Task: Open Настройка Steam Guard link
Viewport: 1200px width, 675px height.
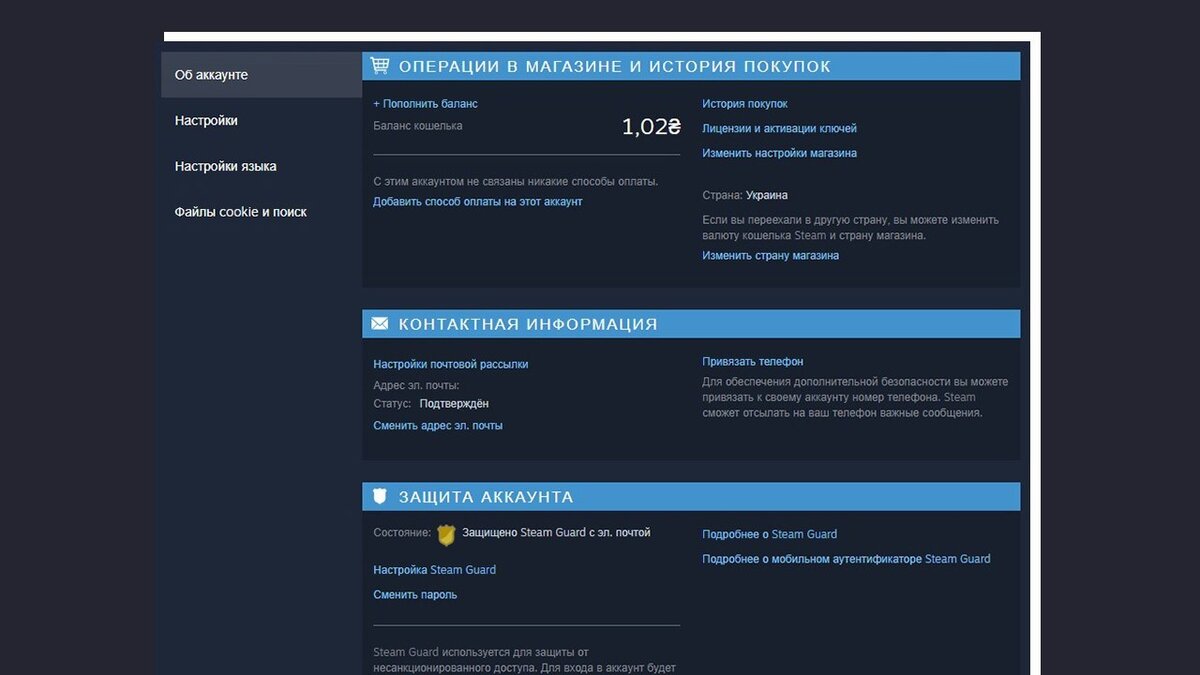Action: [434, 570]
